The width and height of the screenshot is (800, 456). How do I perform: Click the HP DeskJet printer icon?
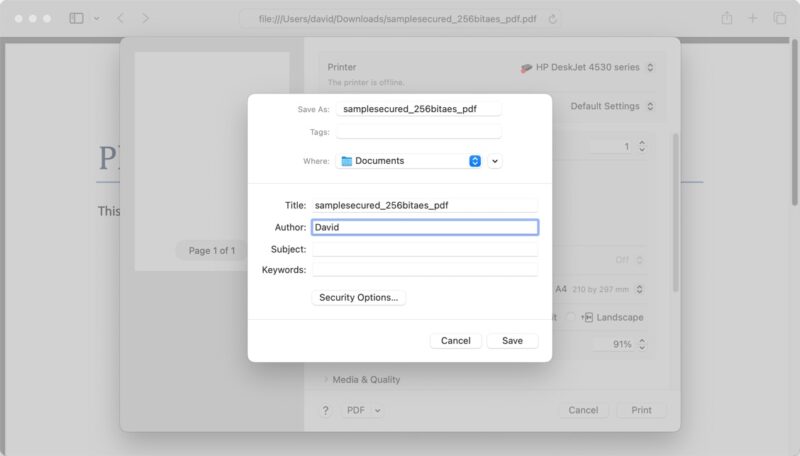526,68
